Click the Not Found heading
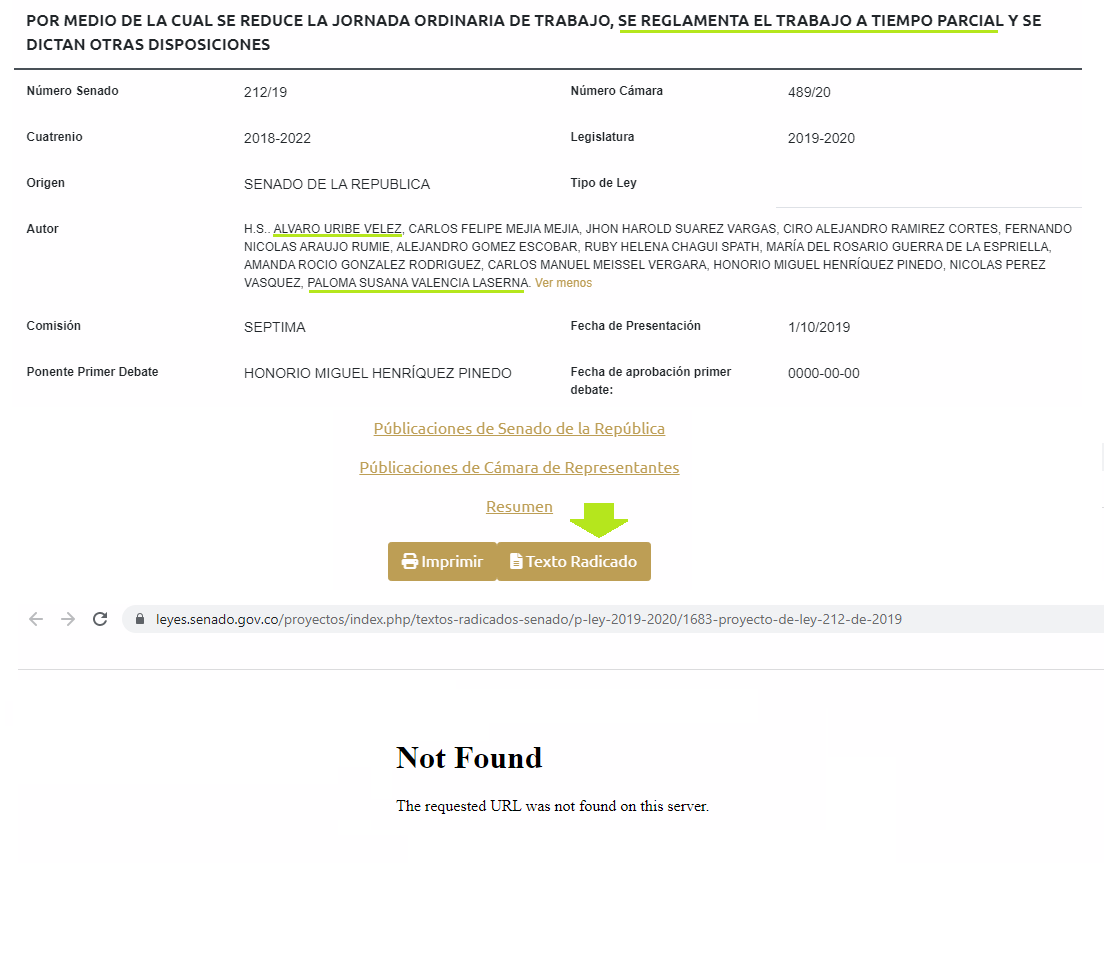 coord(469,758)
